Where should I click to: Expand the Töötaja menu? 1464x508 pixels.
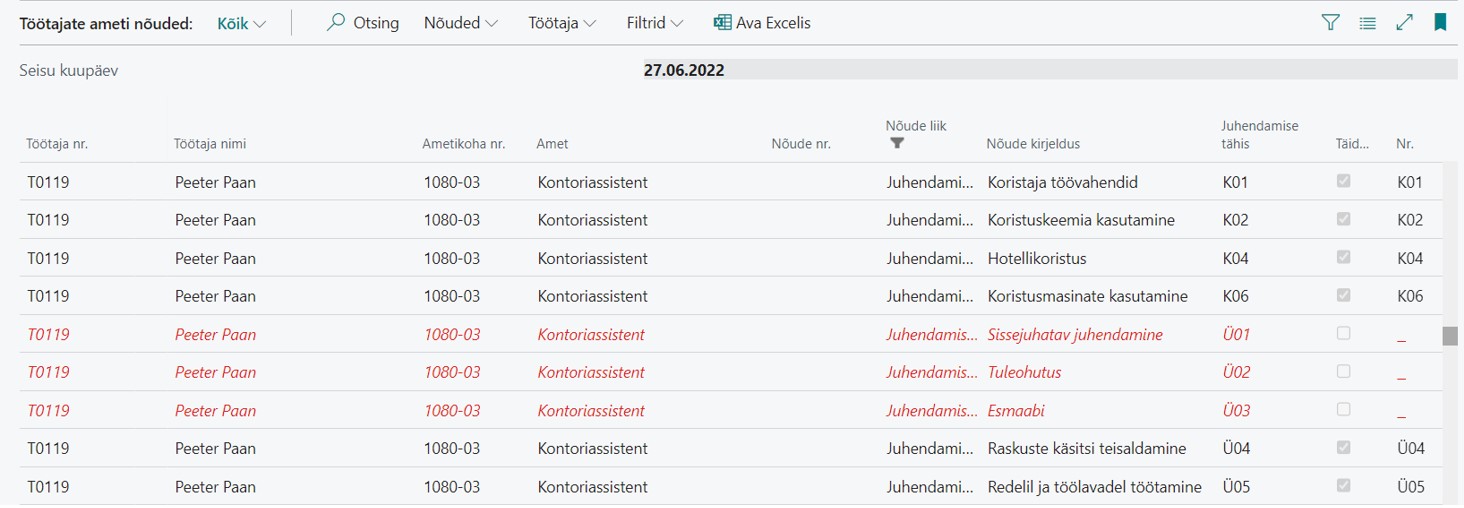click(x=562, y=23)
